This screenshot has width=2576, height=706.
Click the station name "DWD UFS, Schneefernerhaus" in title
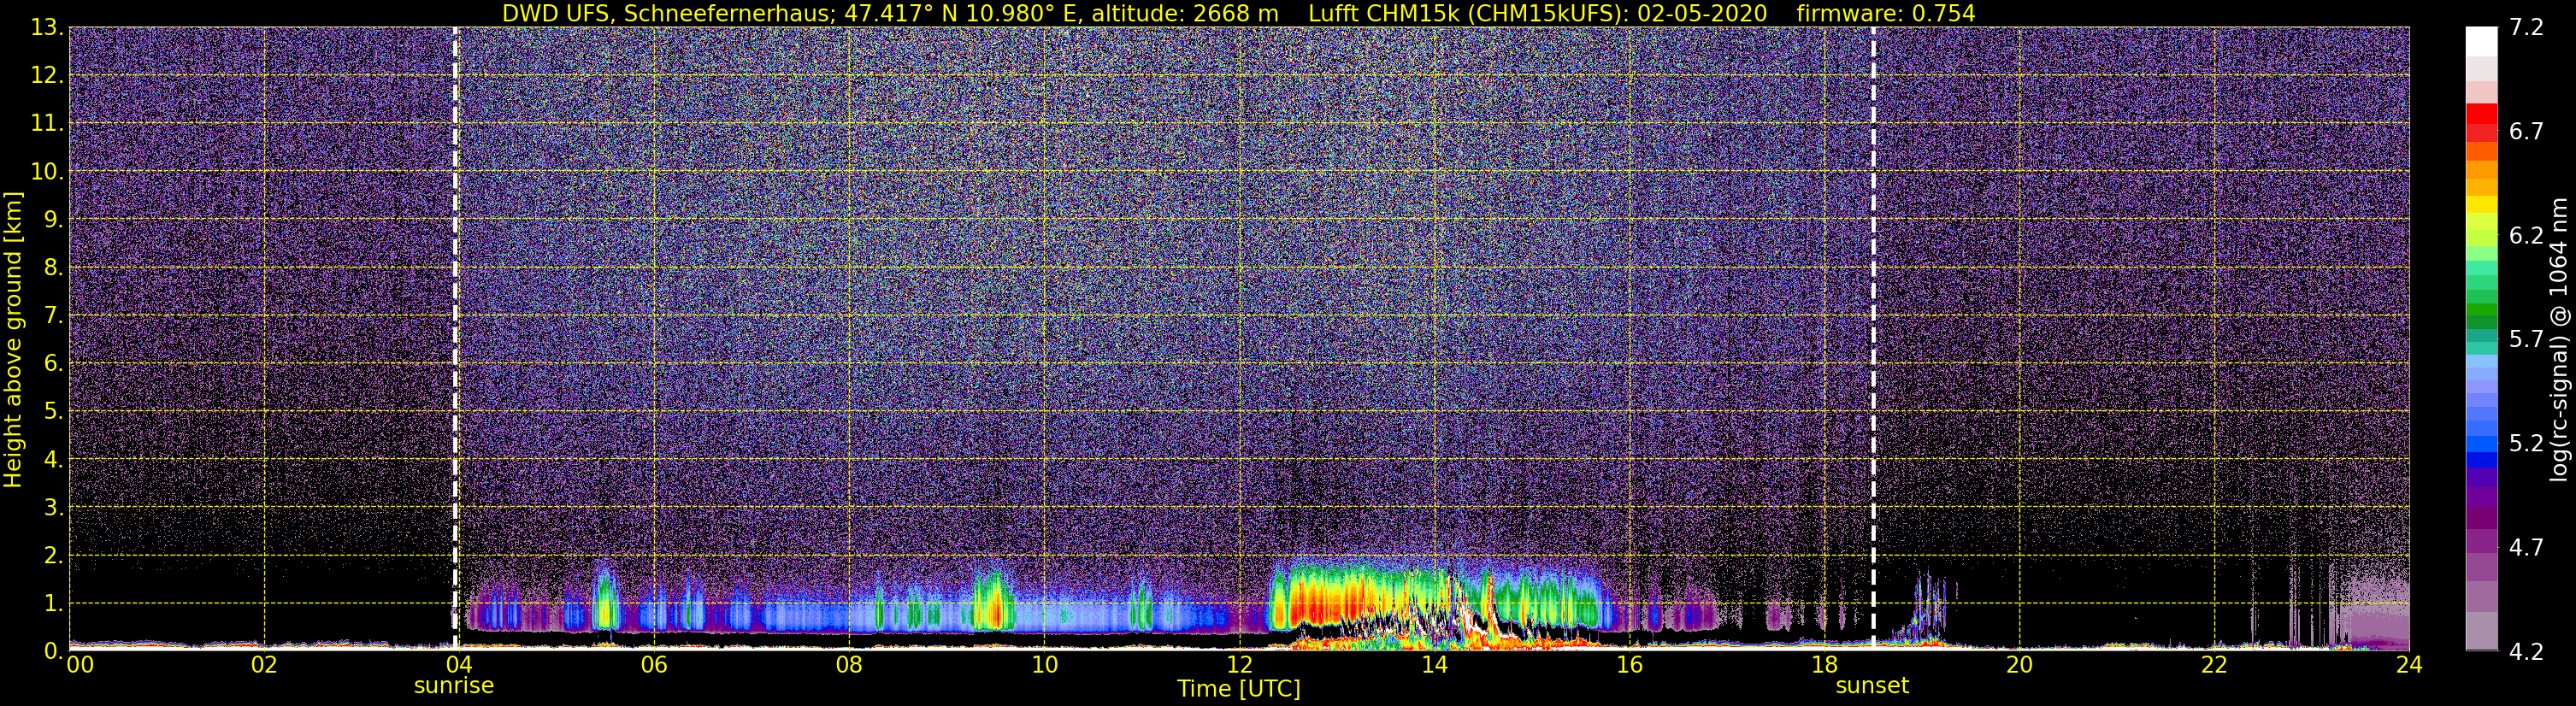[x=667, y=13]
